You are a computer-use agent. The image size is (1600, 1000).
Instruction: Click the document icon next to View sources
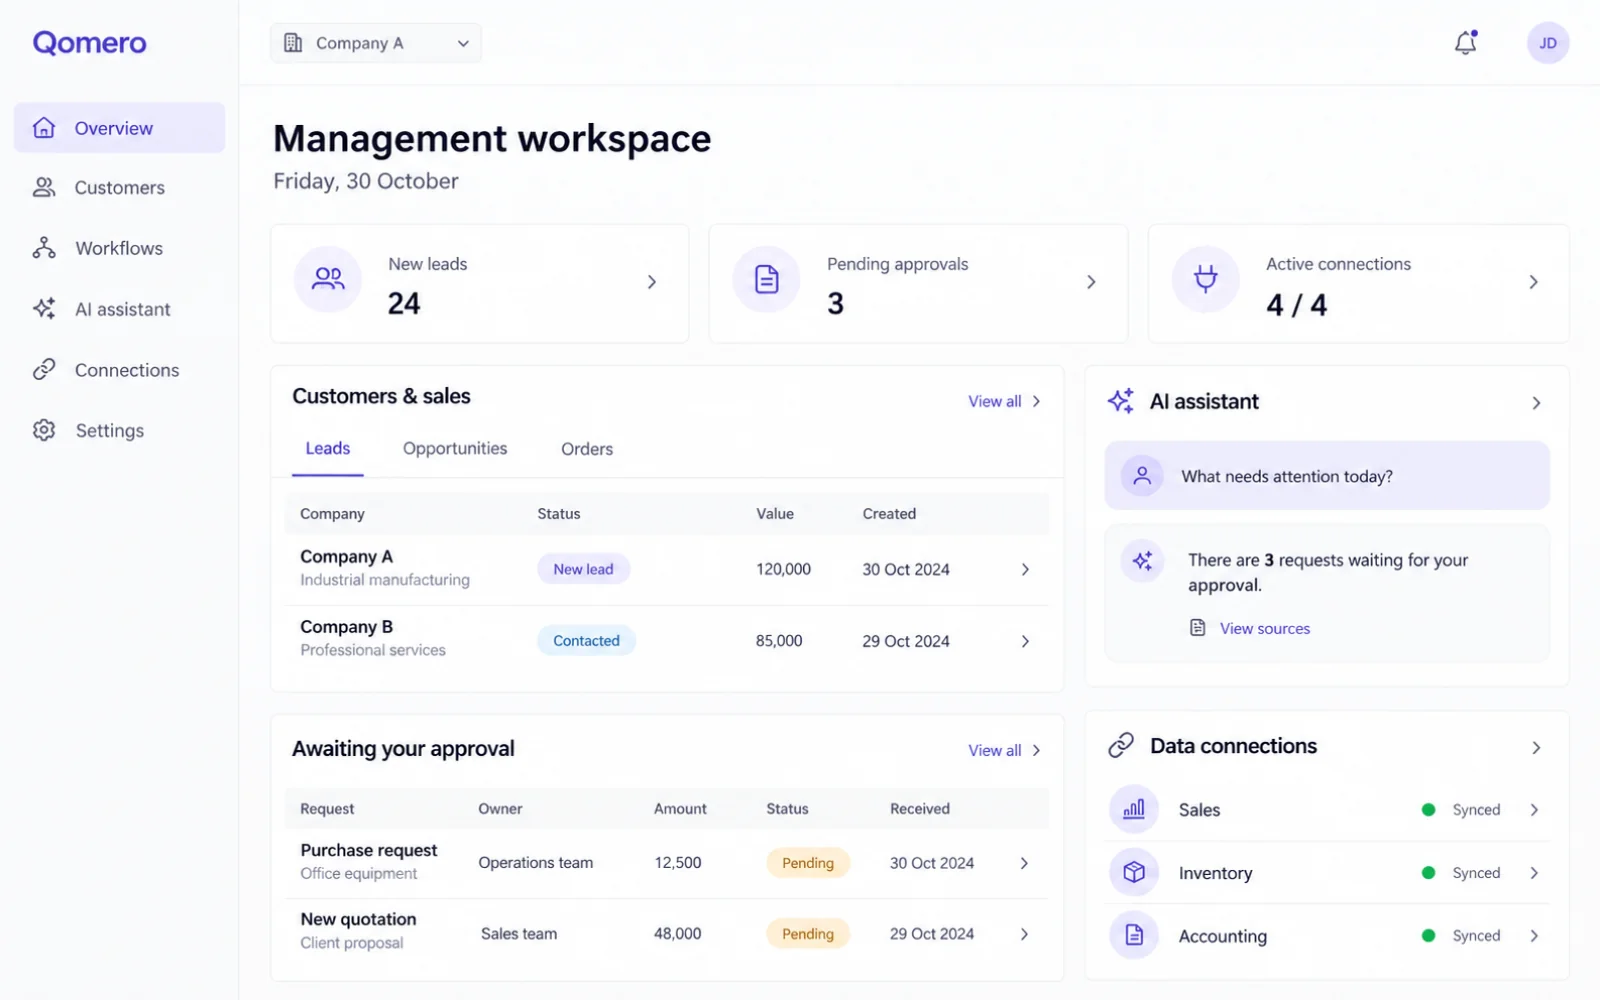click(x=1197, y=628)
